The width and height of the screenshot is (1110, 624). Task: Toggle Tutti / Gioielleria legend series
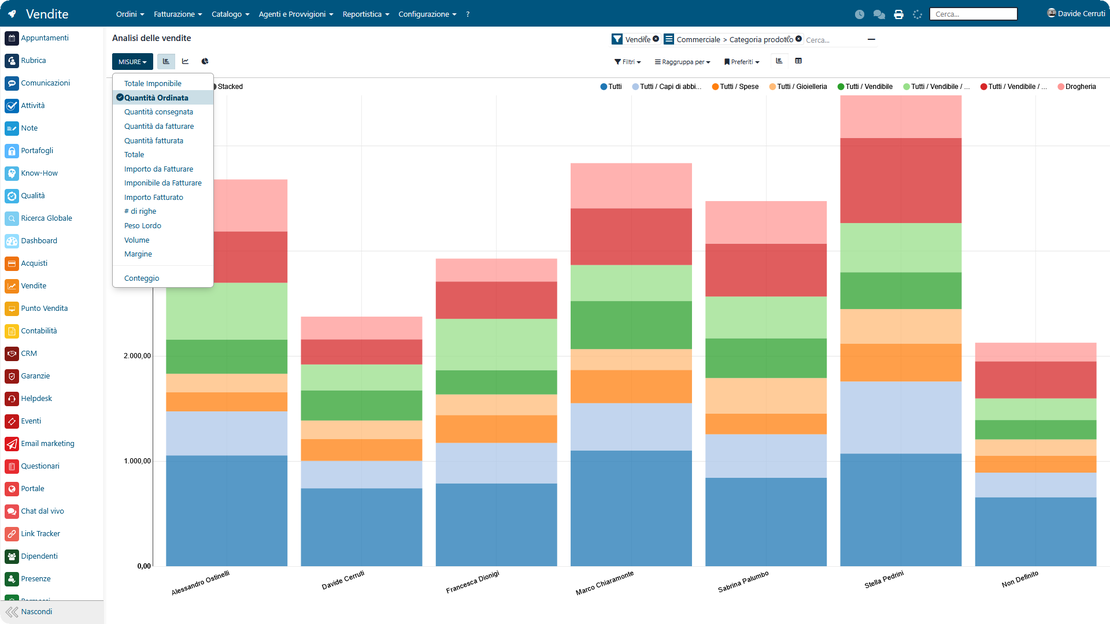(x=798, y=86)
